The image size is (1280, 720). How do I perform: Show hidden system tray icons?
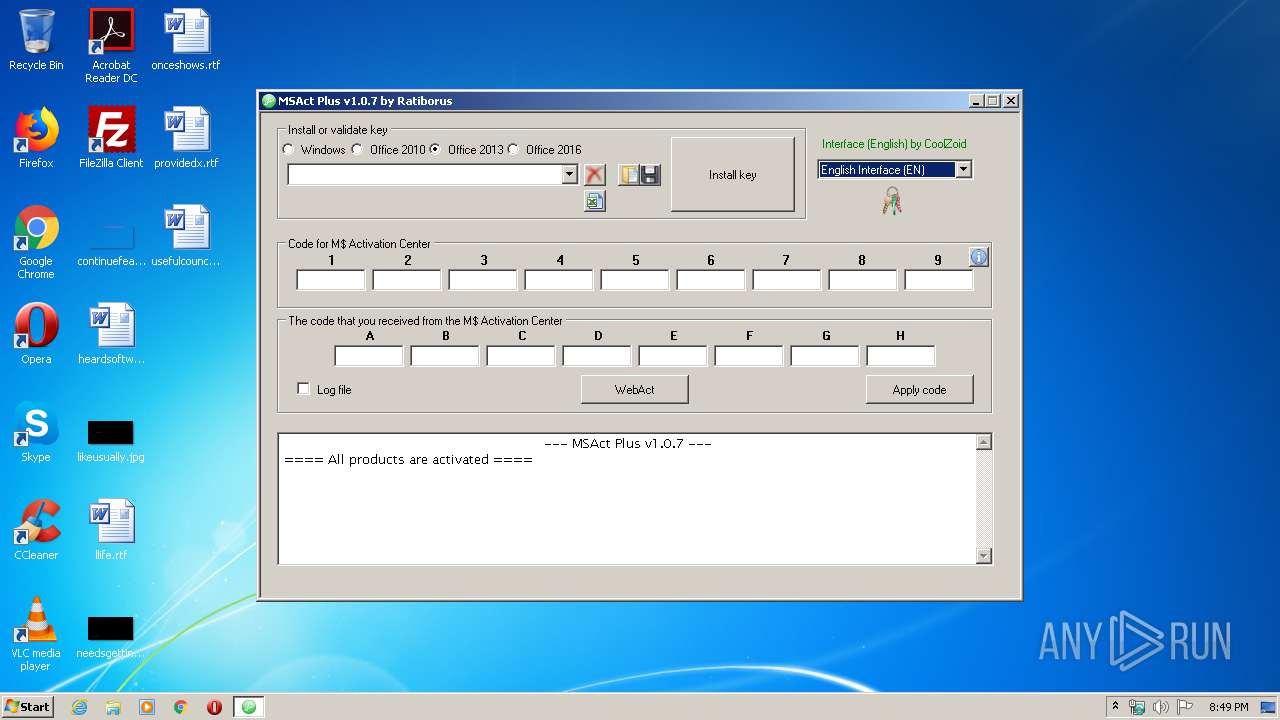1115,707
